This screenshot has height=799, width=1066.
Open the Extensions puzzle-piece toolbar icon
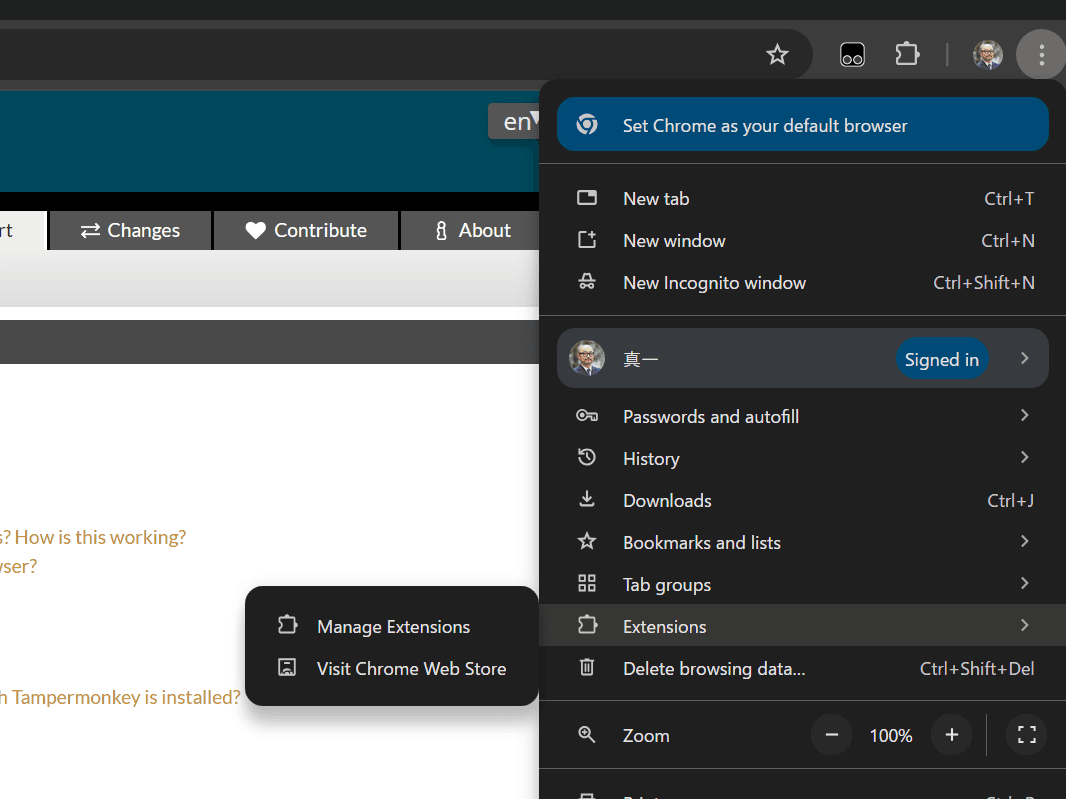(907, 55)
